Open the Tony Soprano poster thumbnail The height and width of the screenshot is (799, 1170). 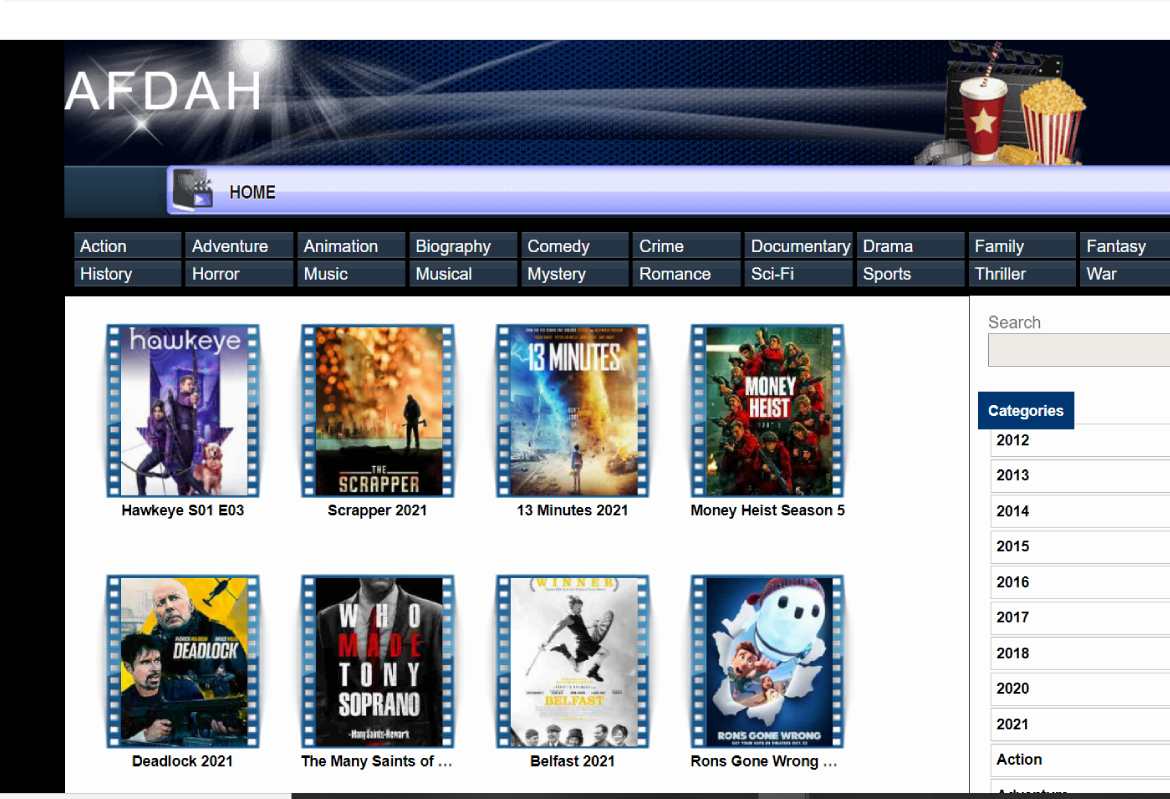pyautogui.click(x=378, y=661)
